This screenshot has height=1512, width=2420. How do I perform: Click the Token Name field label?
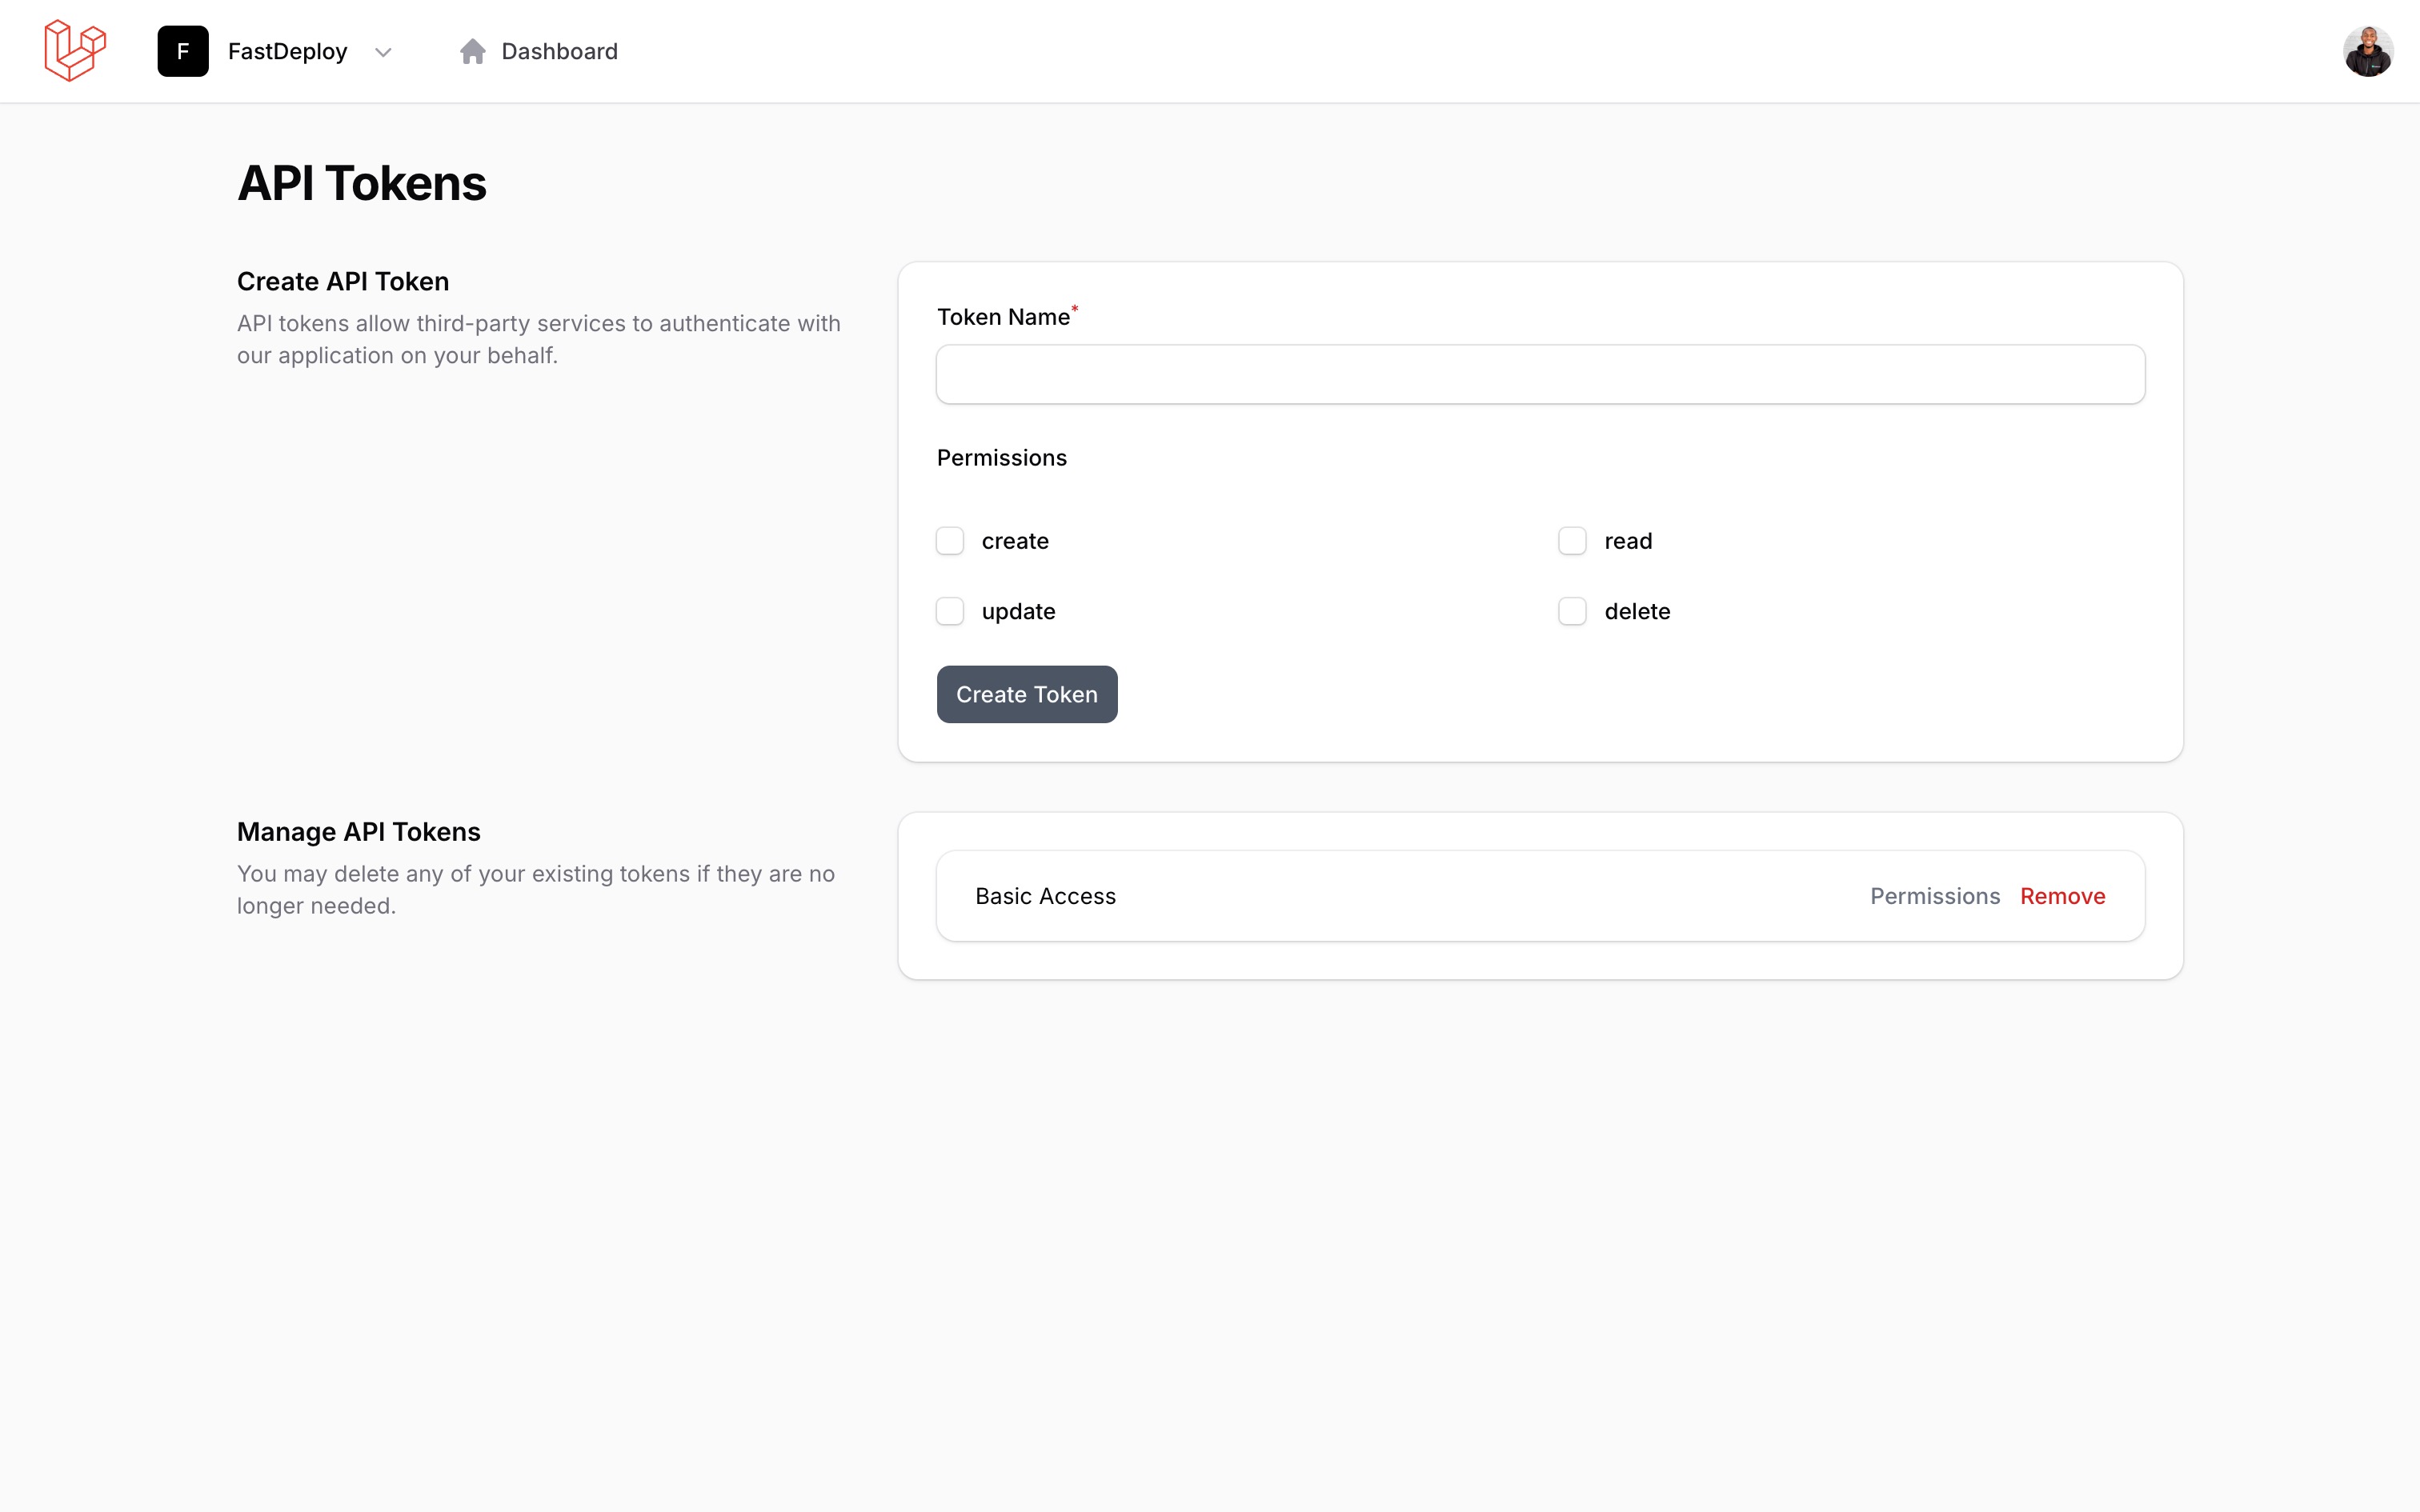coord(1003,317)
